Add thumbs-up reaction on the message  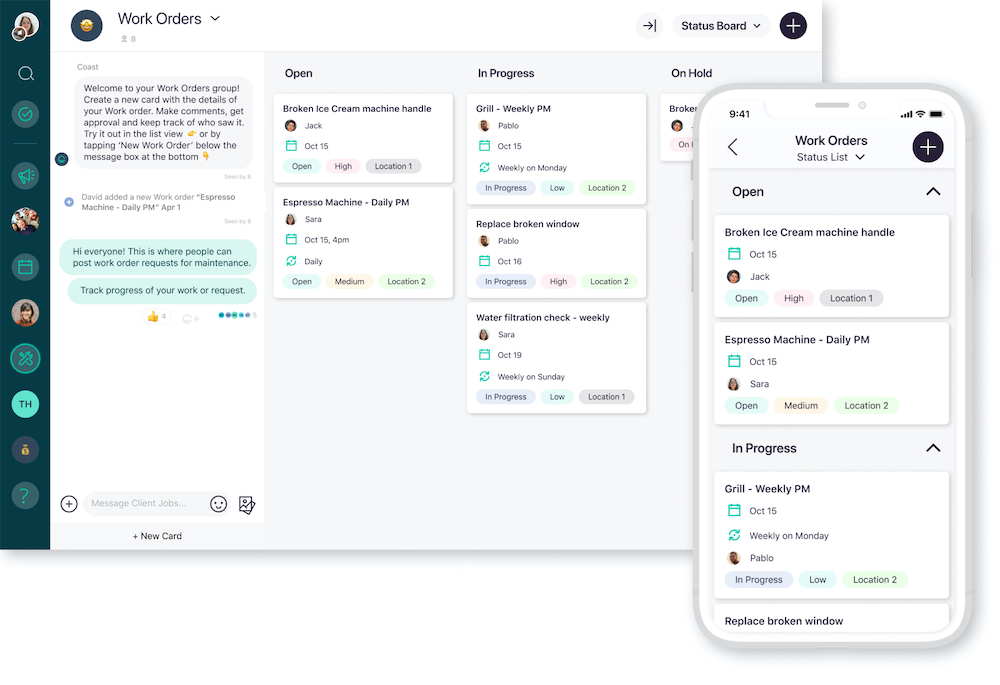point(154,316)
